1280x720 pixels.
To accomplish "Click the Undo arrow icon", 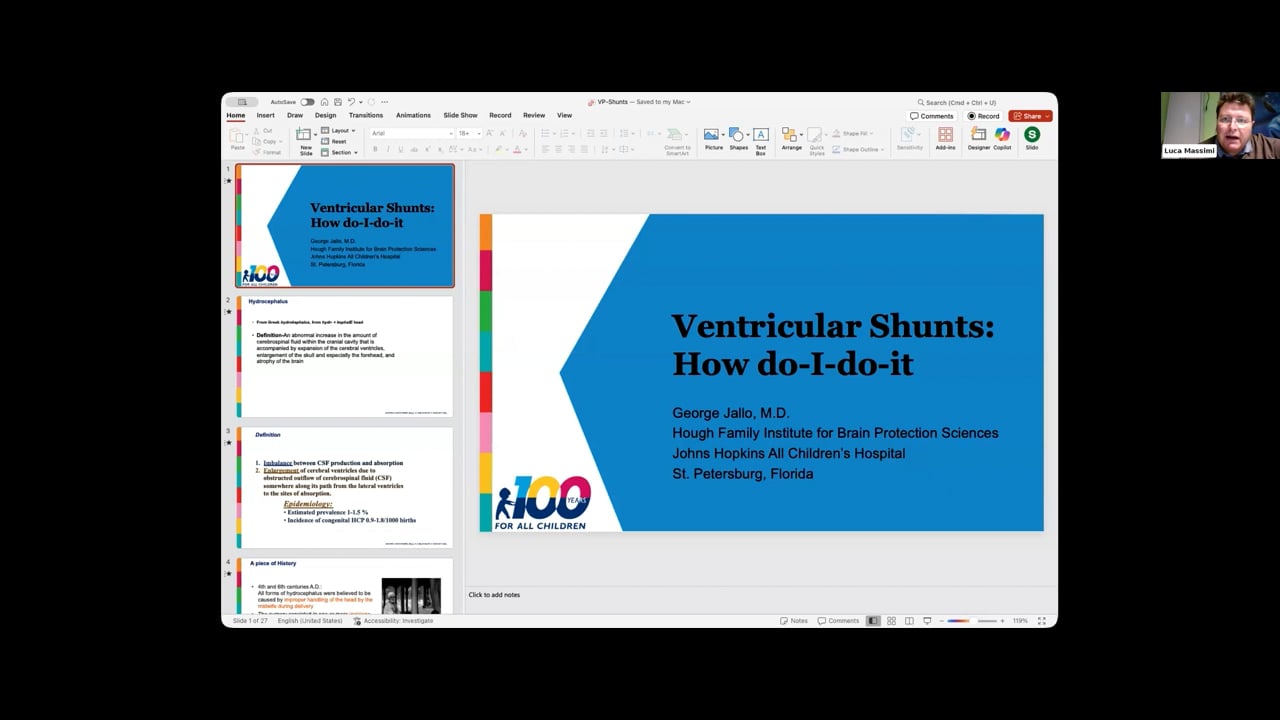I will coord(351,102).
